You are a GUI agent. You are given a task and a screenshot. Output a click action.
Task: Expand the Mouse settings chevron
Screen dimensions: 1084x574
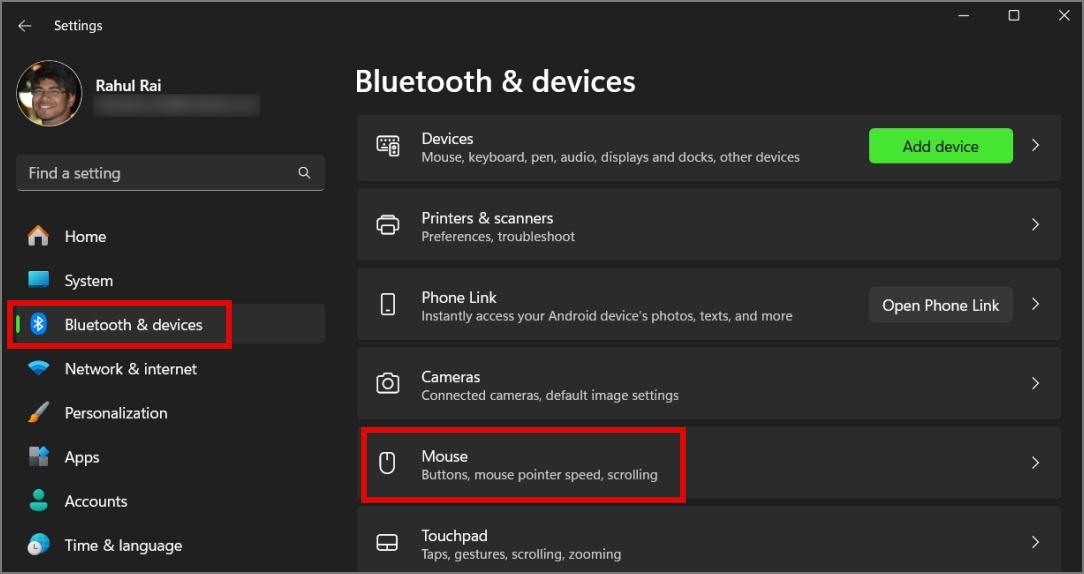(1036, 463)
